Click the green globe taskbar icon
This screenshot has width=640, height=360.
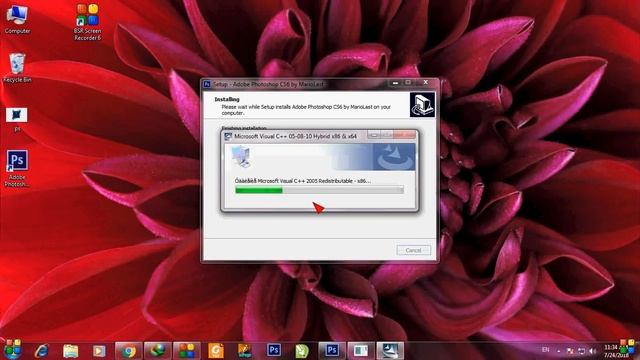pyautogui.click(x=158, y=351)
